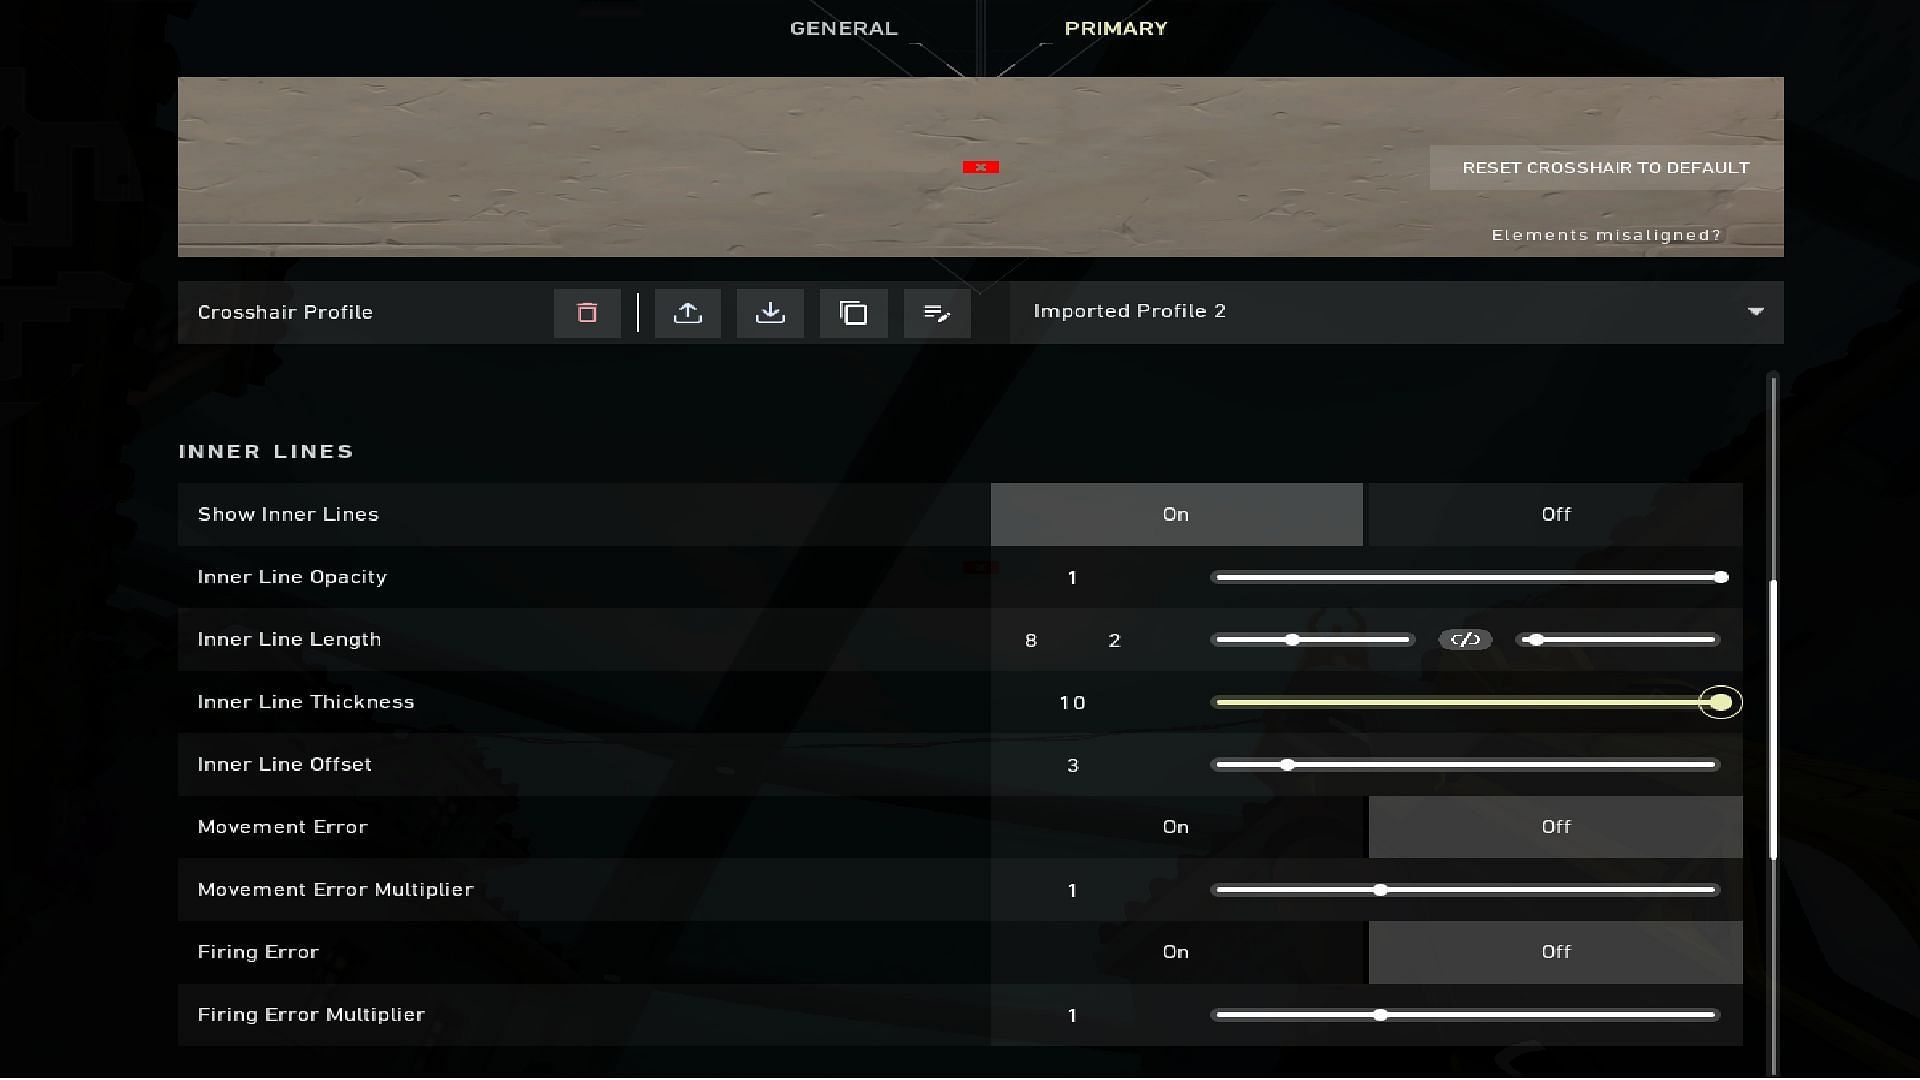The height and width of the screenshot is (1080, 1920).
Task: Toggle Movement Error to Off
Action: 1556,827
